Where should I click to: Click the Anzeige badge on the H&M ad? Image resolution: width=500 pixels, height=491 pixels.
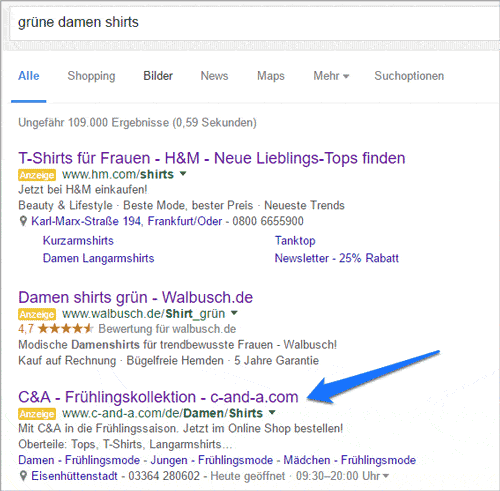(37, 175)
